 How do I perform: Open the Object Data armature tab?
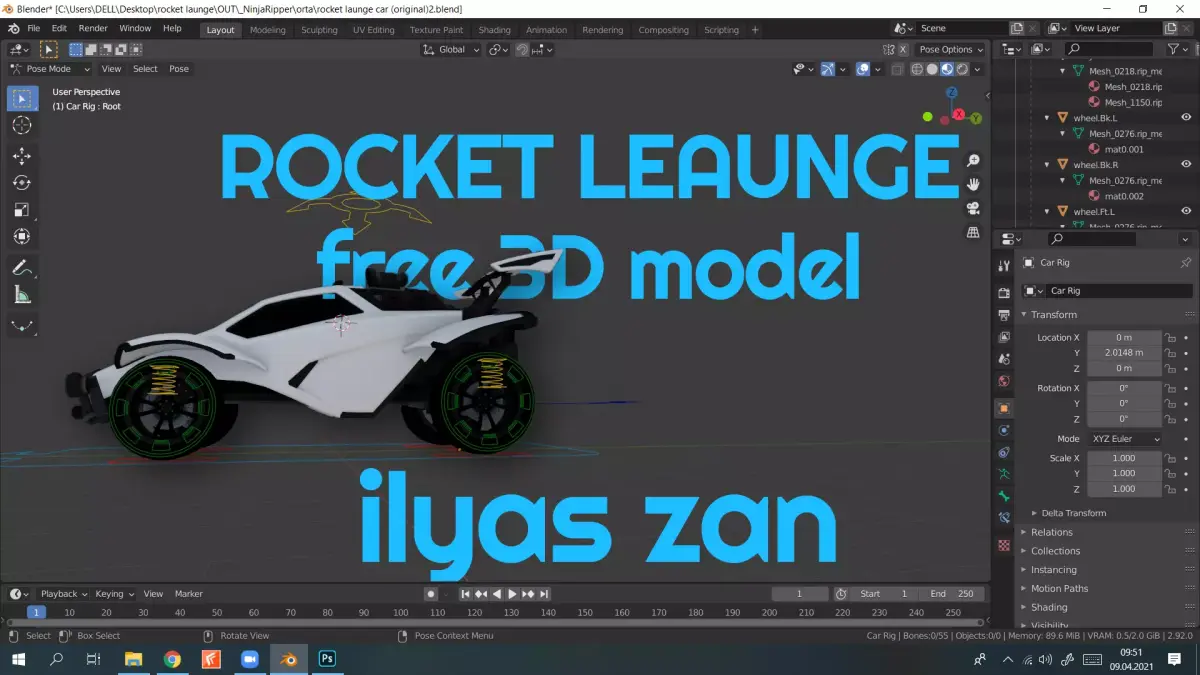(1004, 474)
